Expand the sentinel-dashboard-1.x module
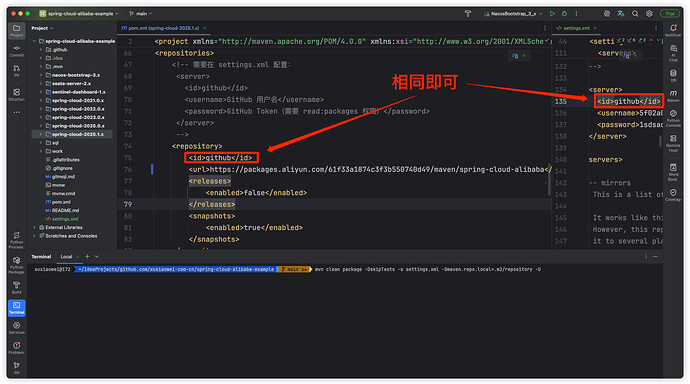 coord(41,92)
